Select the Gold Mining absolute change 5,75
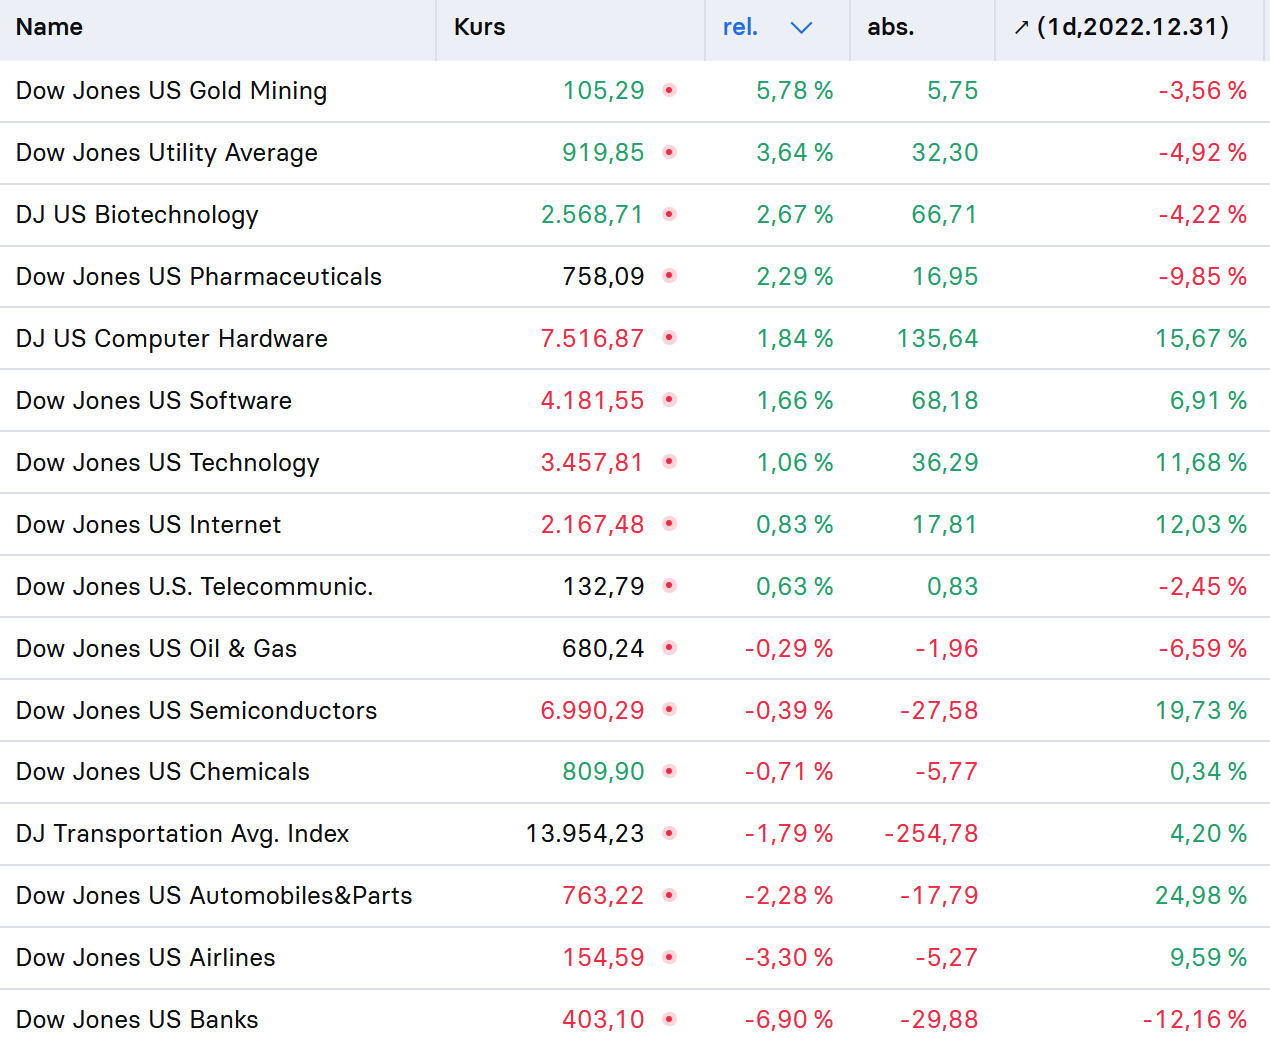This screenshot has width=1270, height=1042. click(x=953, y=91)
